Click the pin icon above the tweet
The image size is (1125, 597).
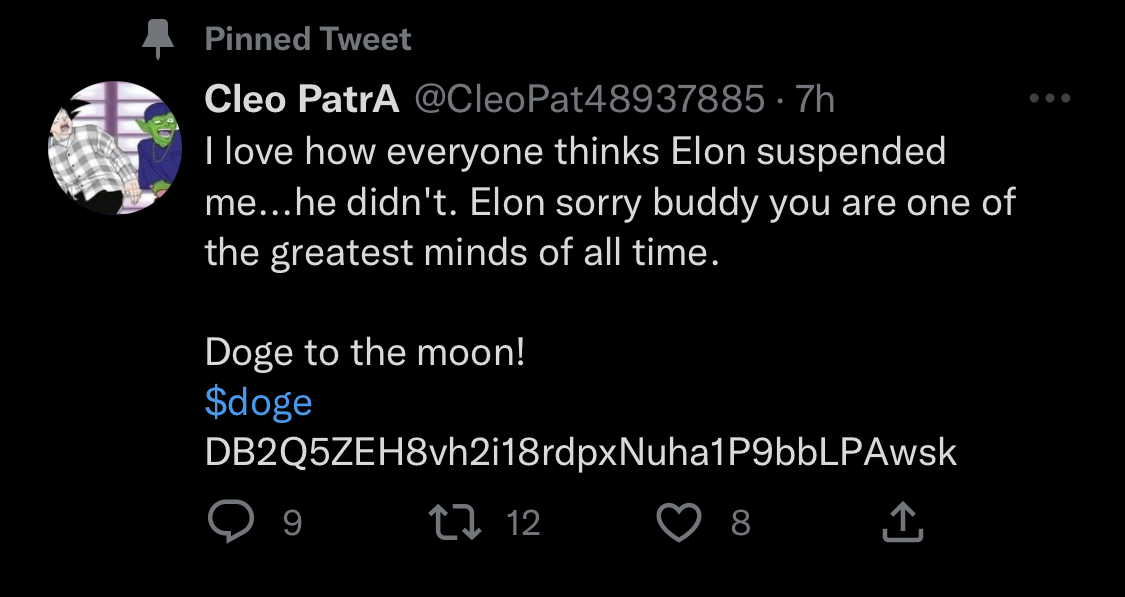click(x=158, y=39)
